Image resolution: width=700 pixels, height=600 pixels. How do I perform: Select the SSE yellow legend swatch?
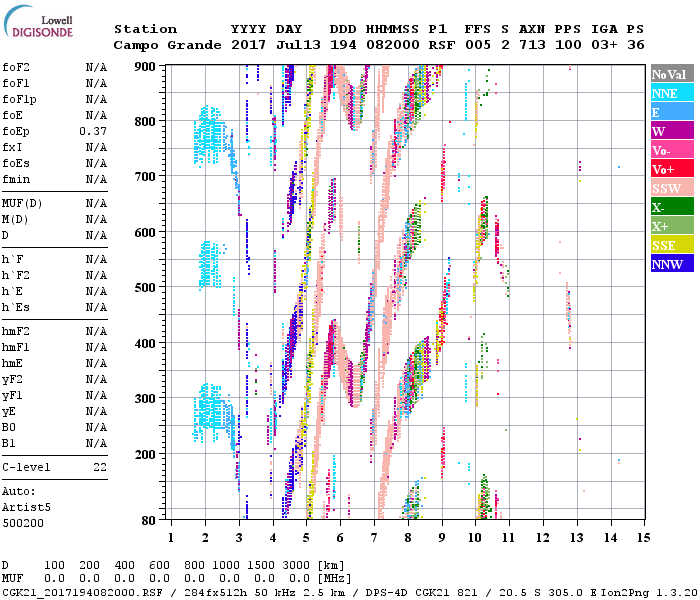(x=672, y=245)
